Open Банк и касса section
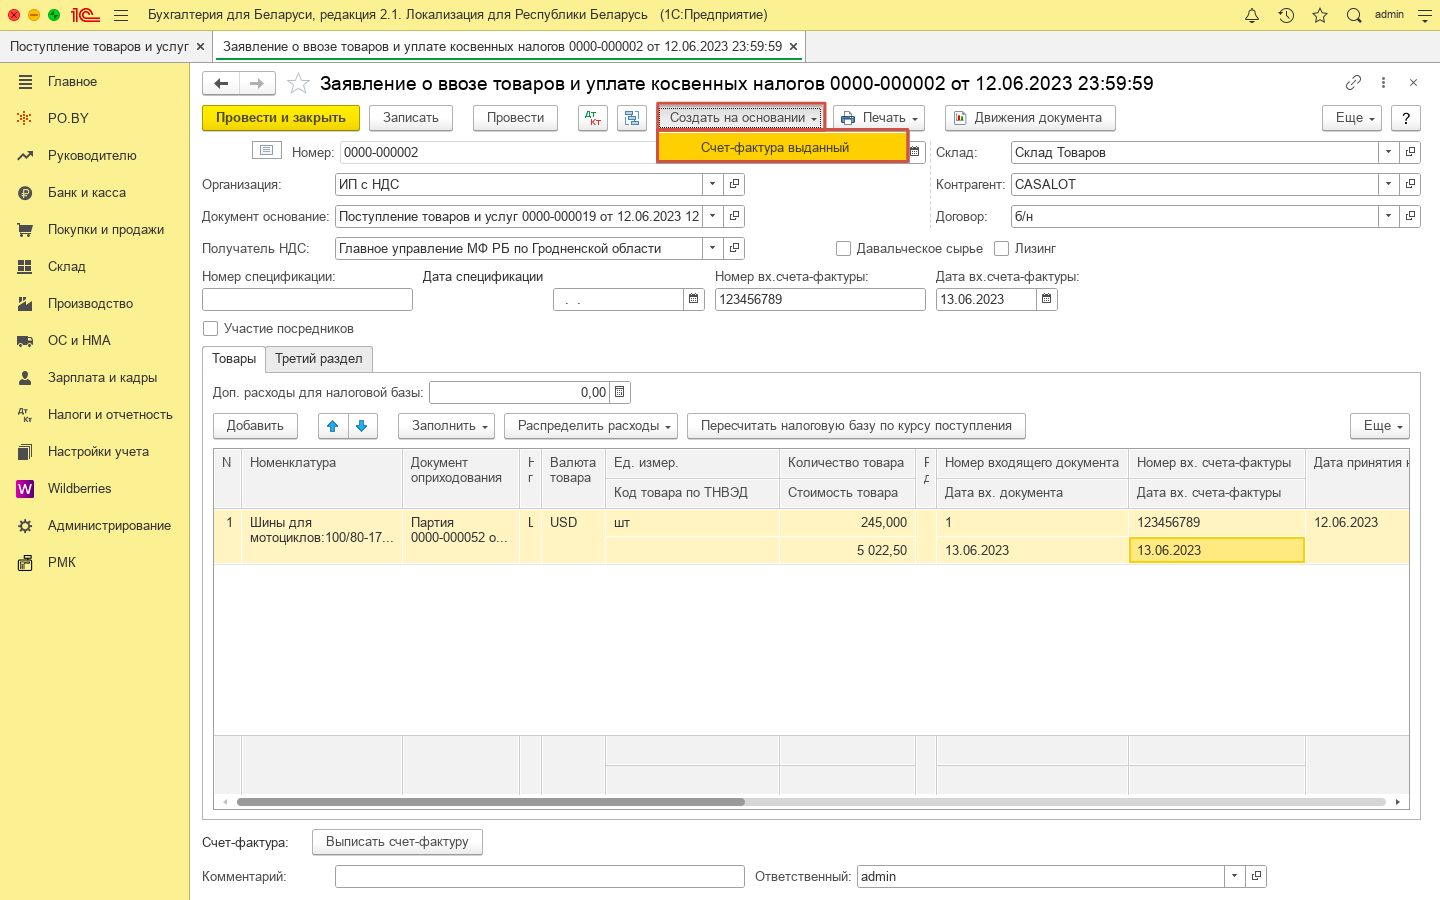The width and height of the screenshot is (1440, 900). 87,193
